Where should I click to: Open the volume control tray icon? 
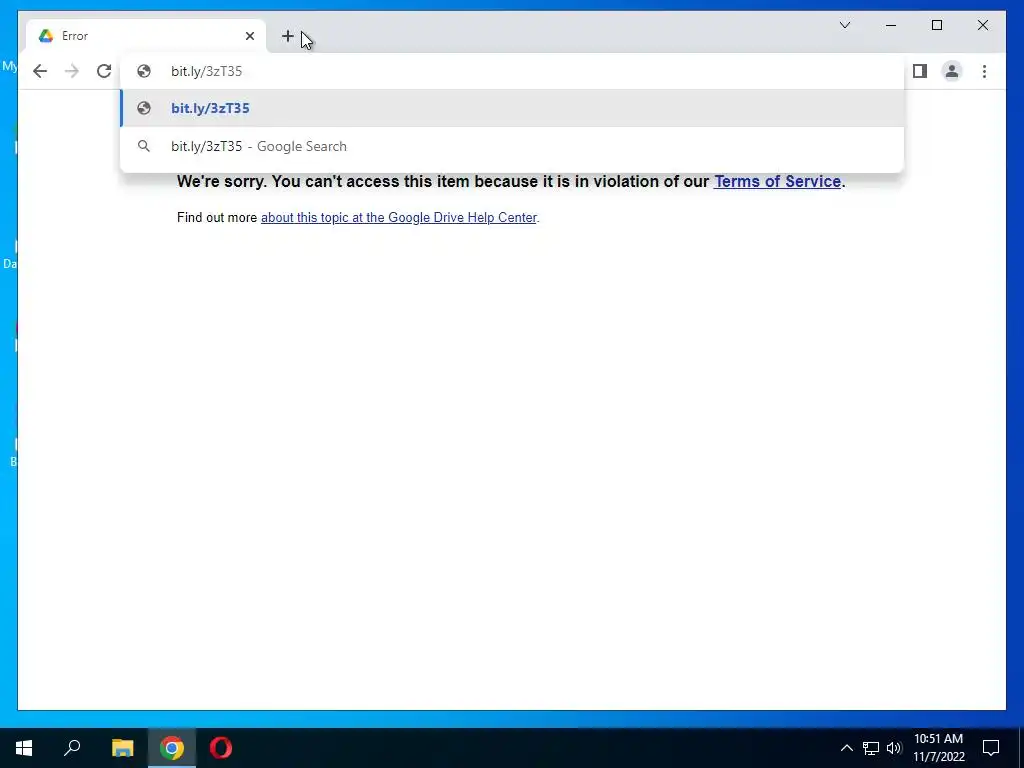[894, 748]
